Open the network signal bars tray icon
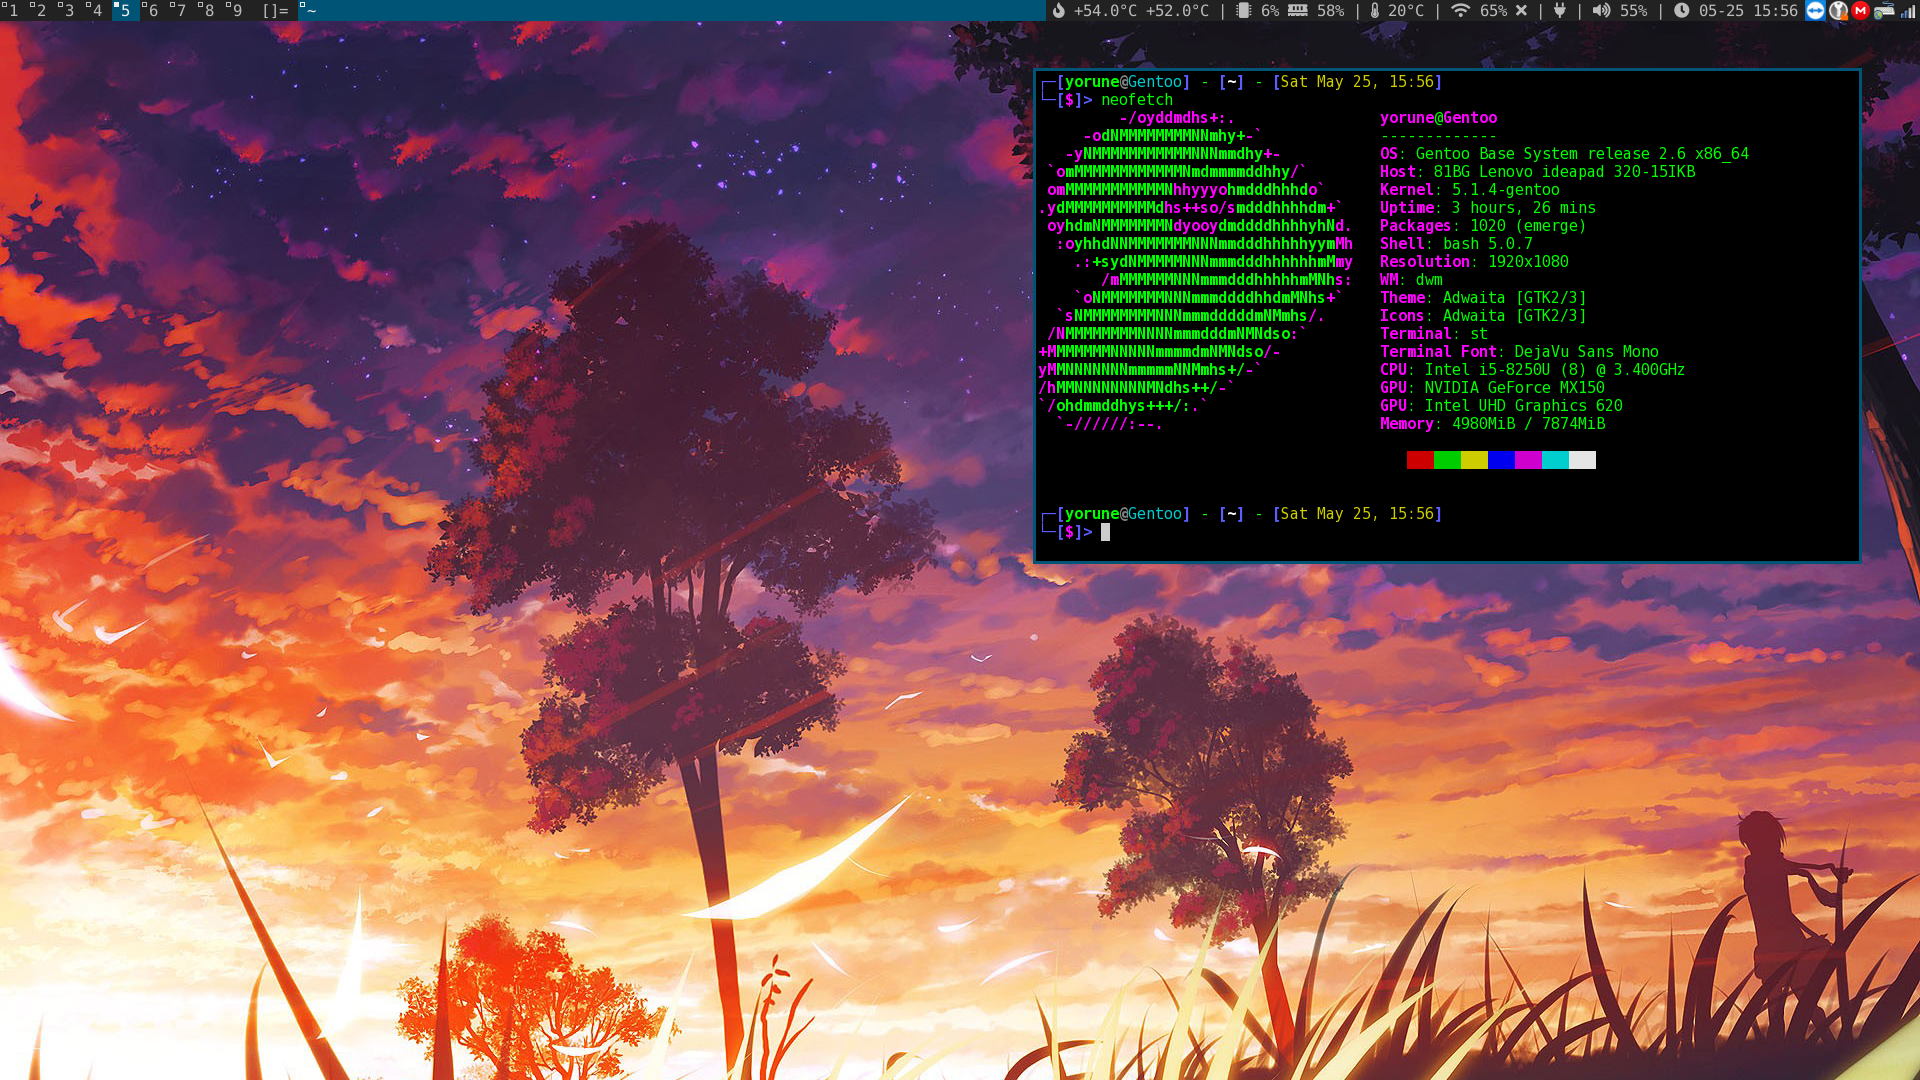Viewport: 1920px width, 1080px height. click(1908, 11)
